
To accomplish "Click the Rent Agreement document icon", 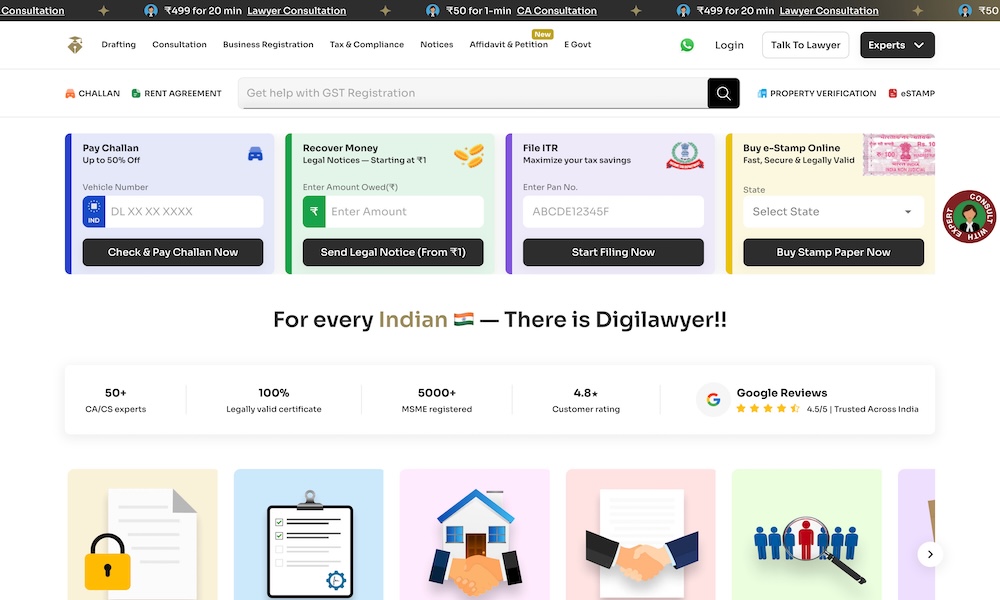I will (x=136, y=93).
